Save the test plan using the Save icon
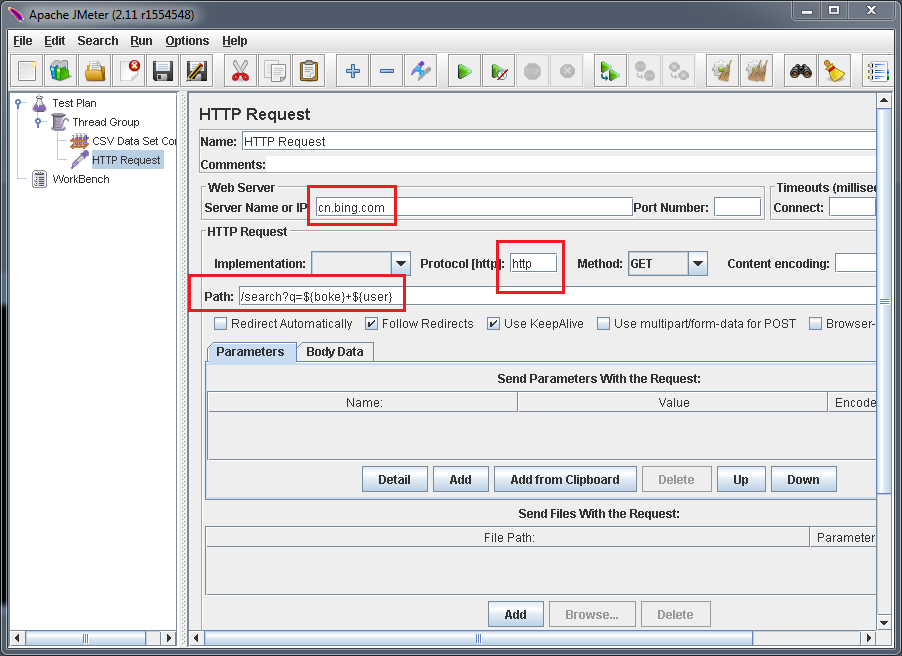The image size is (902, 656). point(162,70)
